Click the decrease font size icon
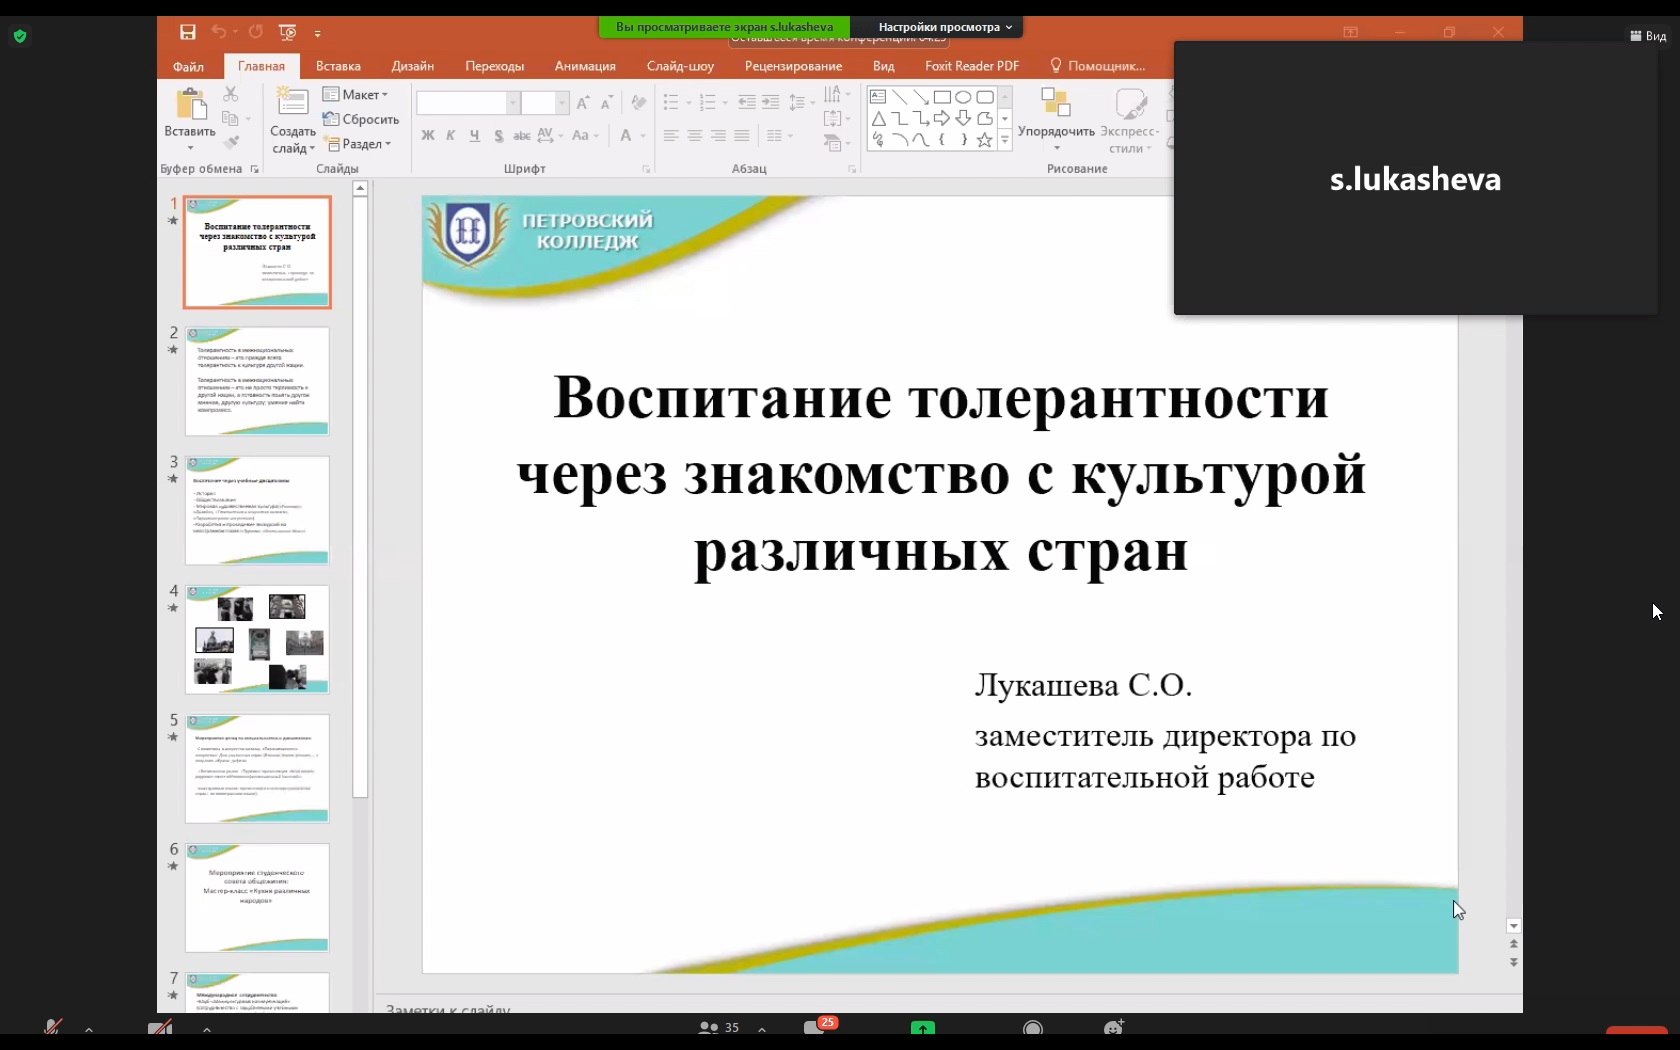 (x=606, y=103)
